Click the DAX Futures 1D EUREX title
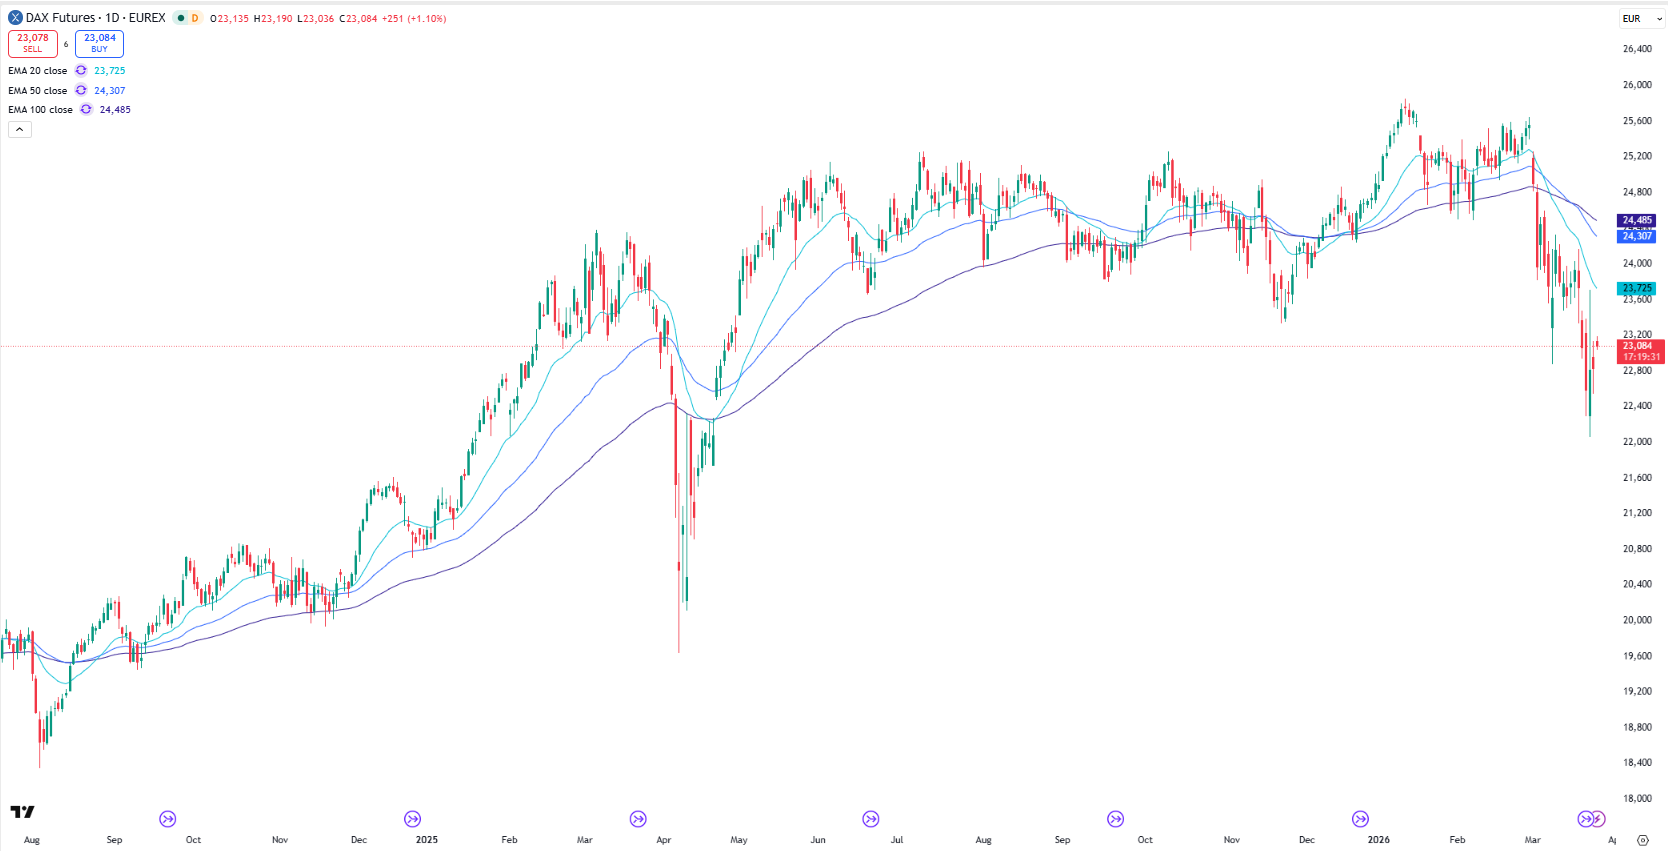 point(96,18)
